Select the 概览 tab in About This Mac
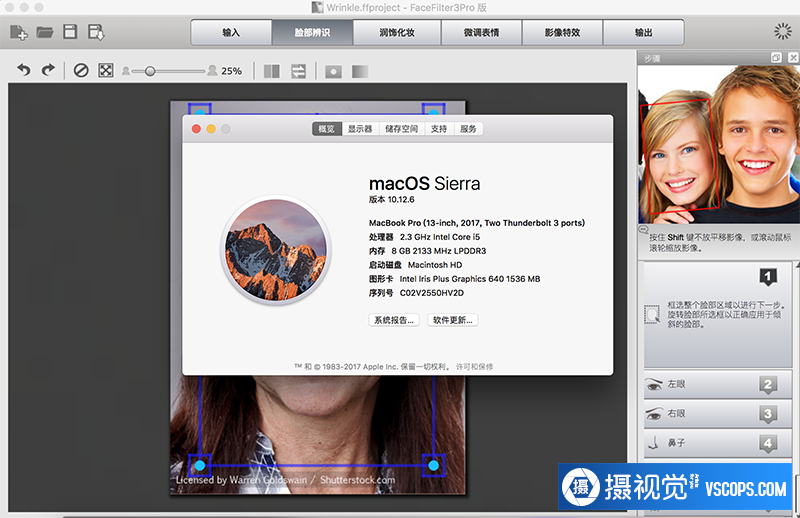Viewport: 800px width, 518px height. [x=327, y=129]
